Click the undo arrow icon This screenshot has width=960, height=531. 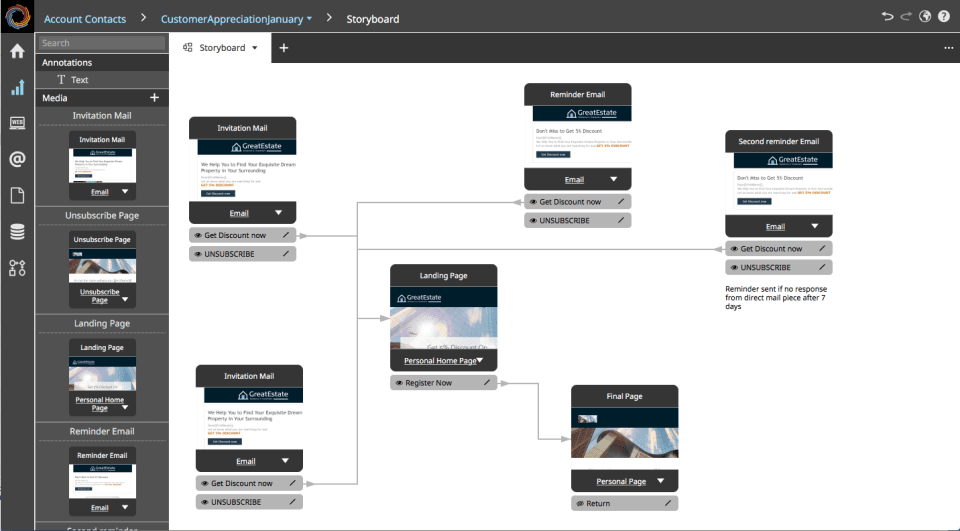pyautogui.click(x=887, y=17)
